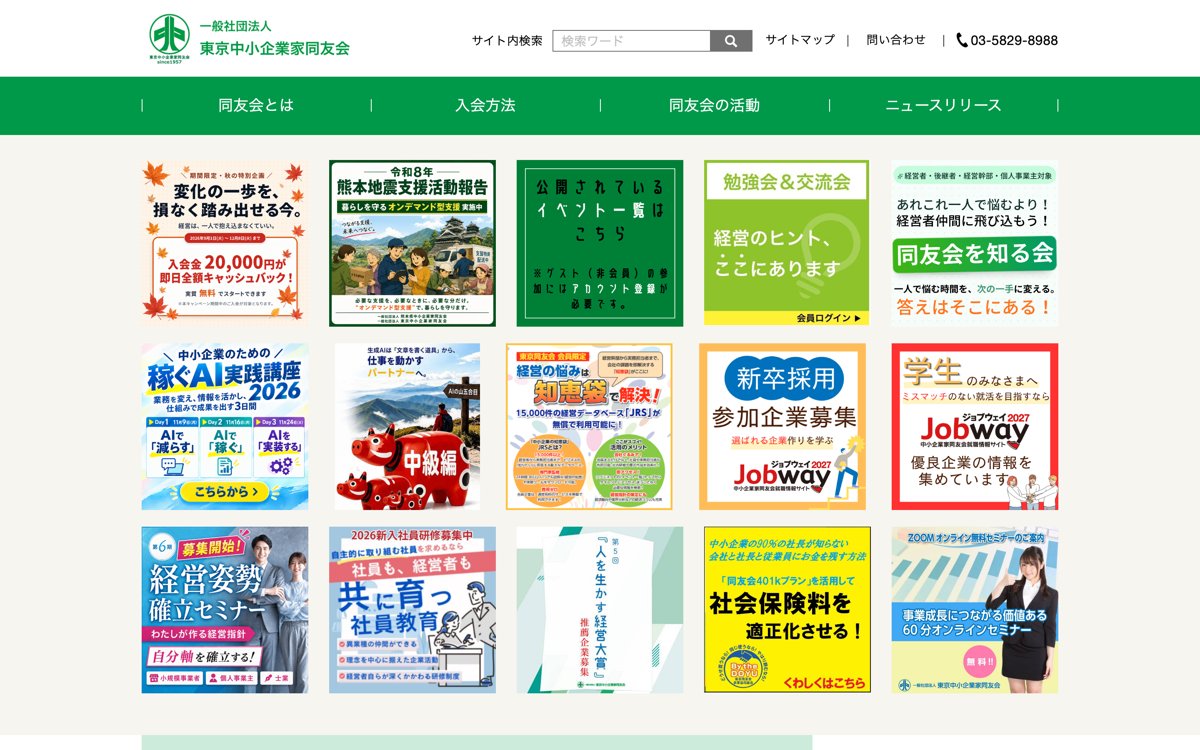This screenshot has width=1200, height=750.
Task: Open the 経営姿勢確立セミナー banner
Action: click(225, 610)
